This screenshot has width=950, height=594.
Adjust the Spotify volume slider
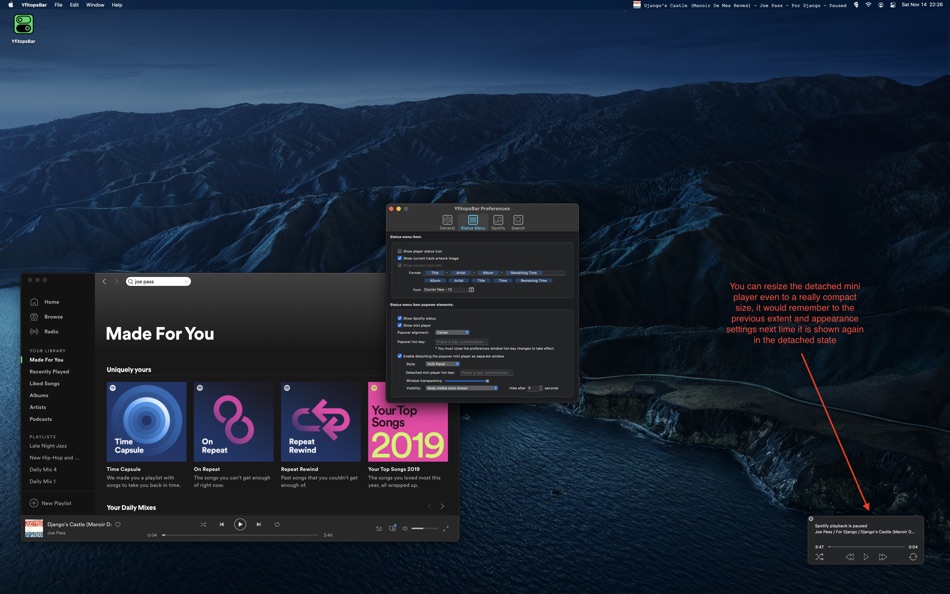tap(425, 528)
